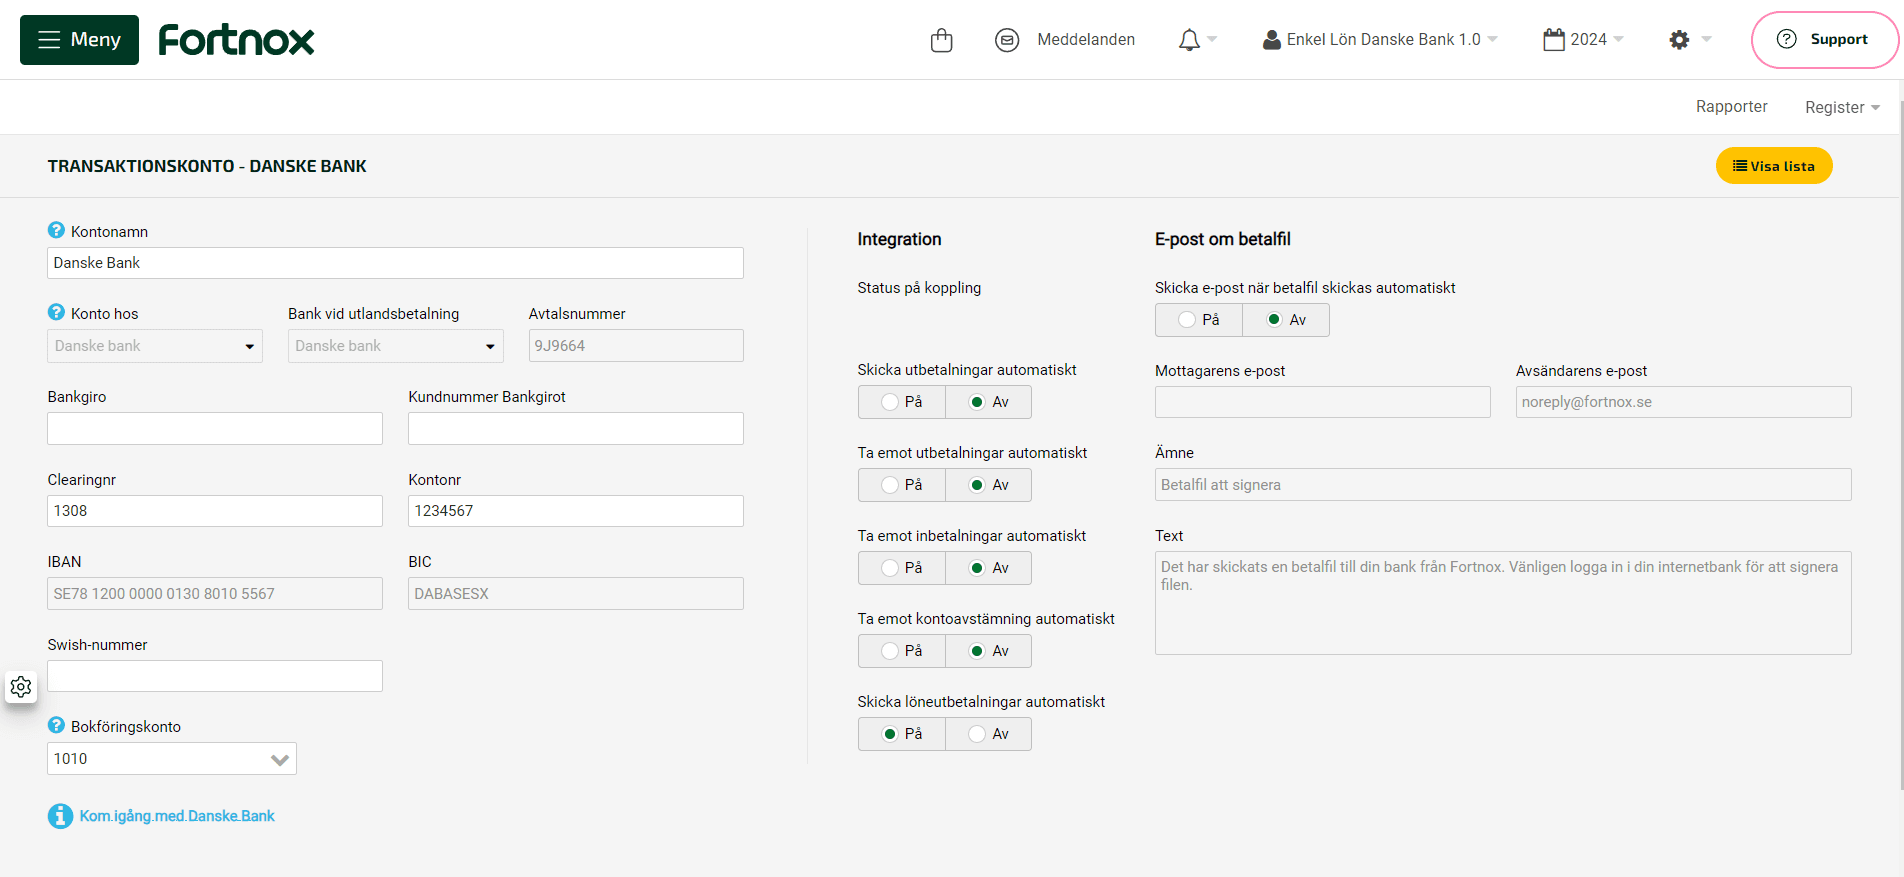This screenshot has height=877, width=1904.
Task: Click the Avsändarens e-post field
Action: [x=1684, y=402]
